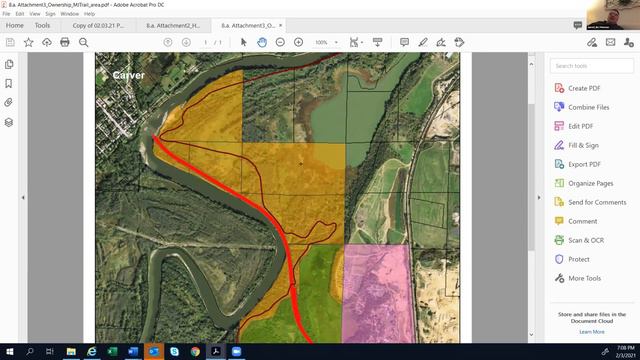The image size is (640, 360).
Task: Click the page number field
Action: [x=205, y=42]
